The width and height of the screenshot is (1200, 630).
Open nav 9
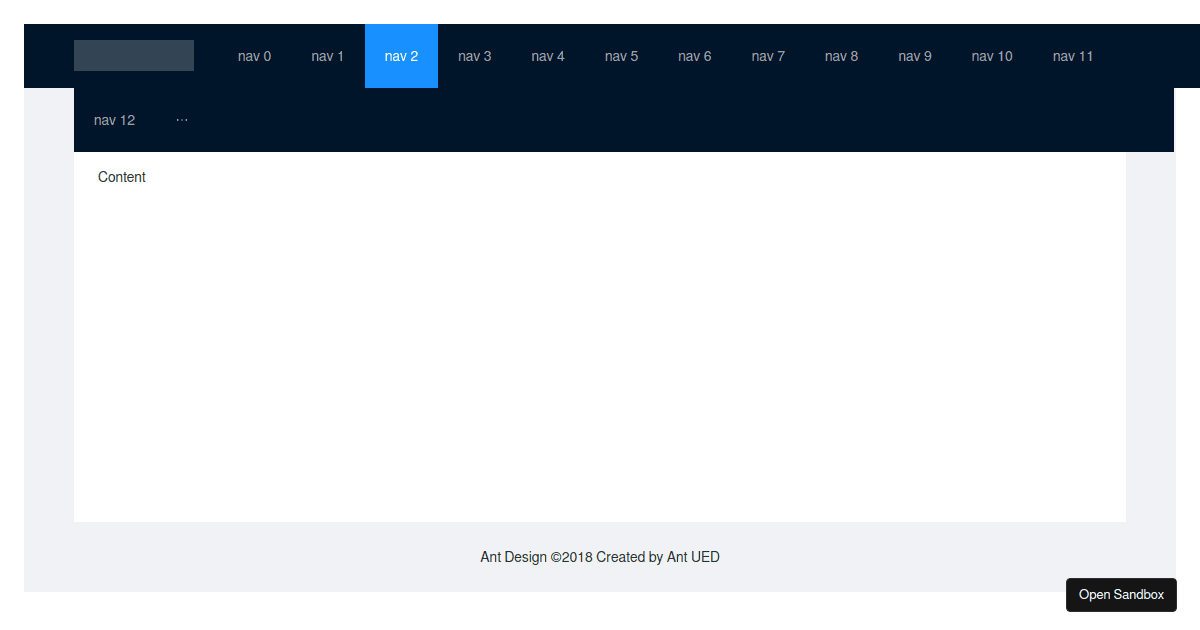tap(915, 56)
